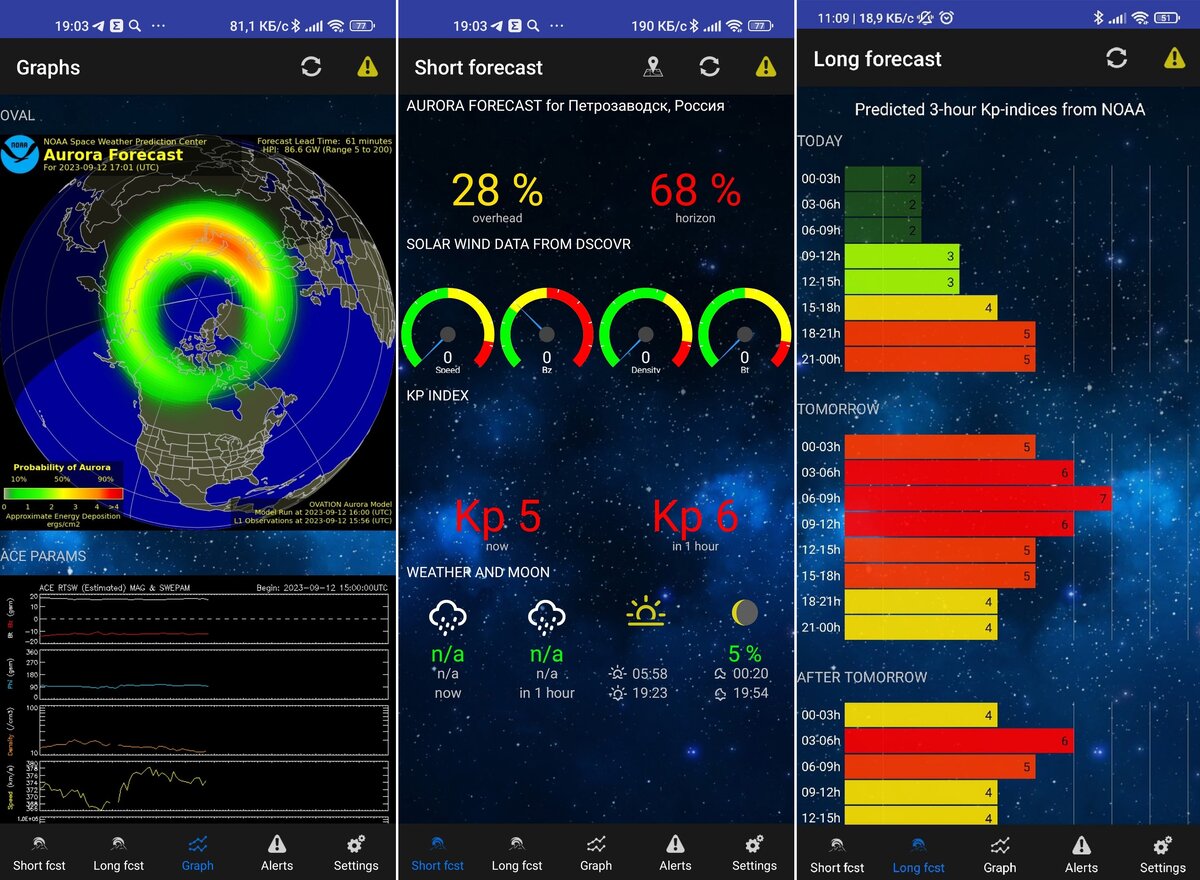Tap tomorrow's 03-06h Kp 6 bar

[958, 472]
